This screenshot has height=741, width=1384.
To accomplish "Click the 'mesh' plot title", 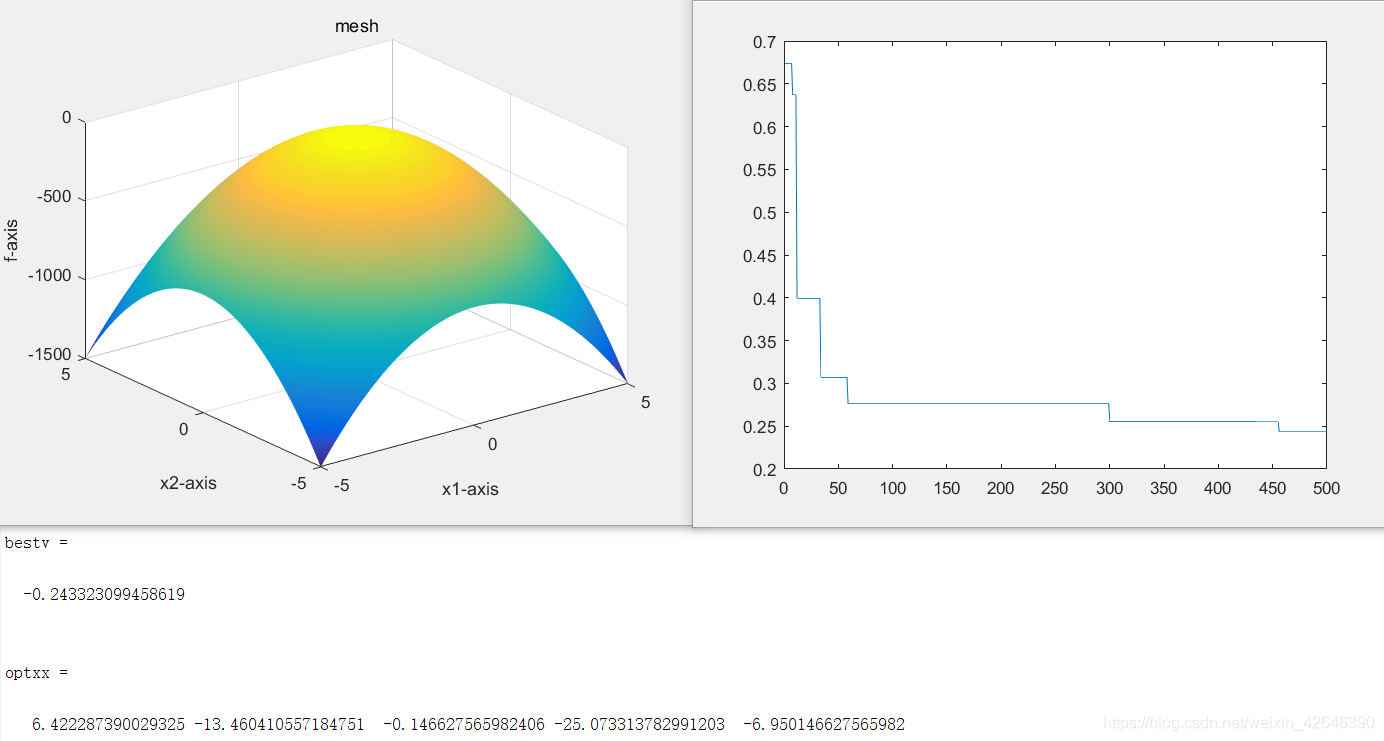I will coord(357,26).
